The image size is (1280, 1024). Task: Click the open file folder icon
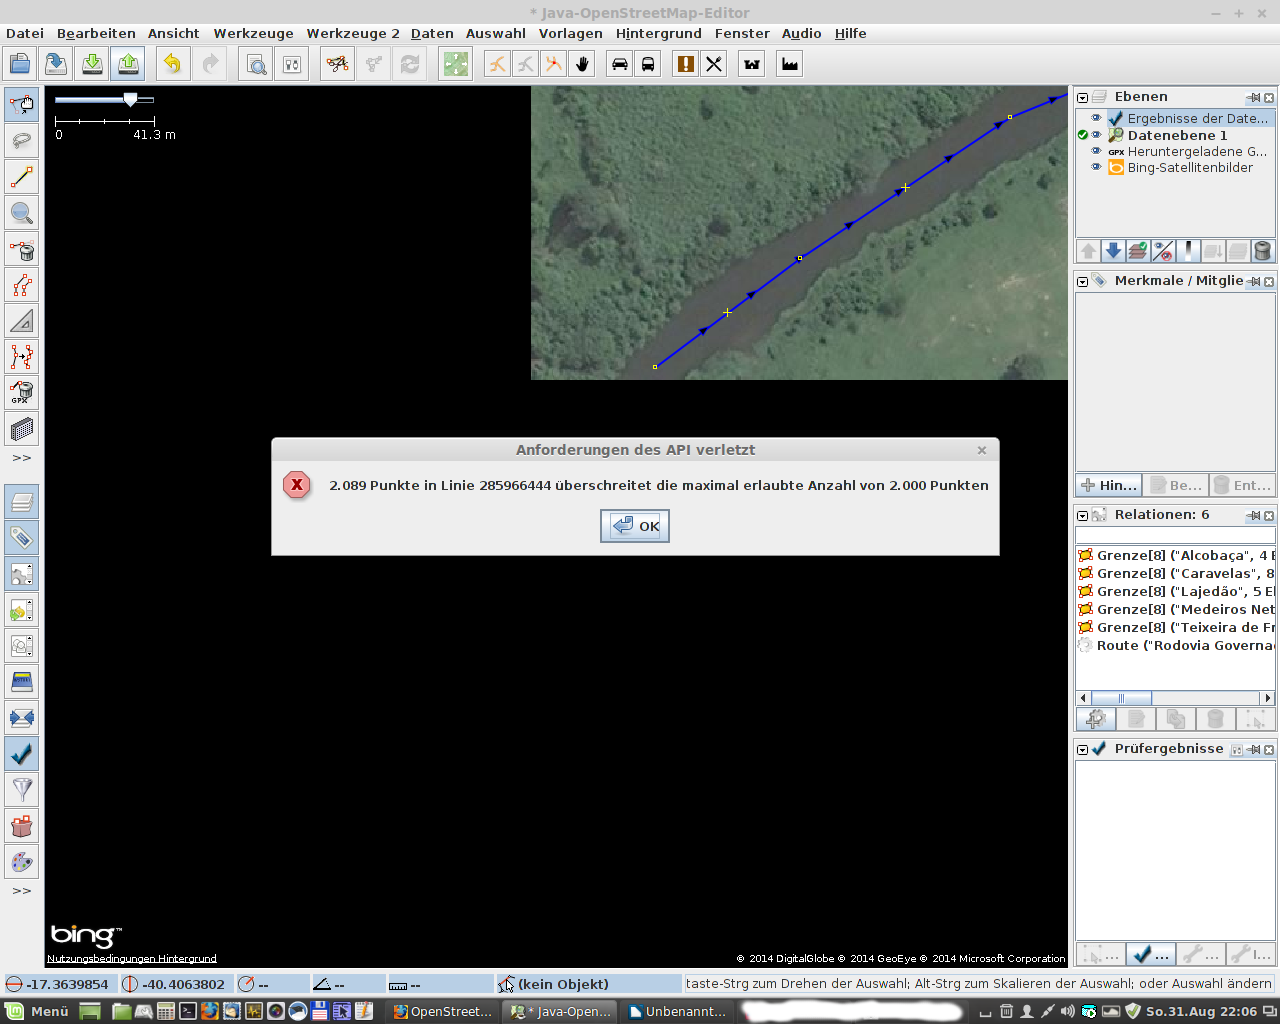click(x=20, y=64)
